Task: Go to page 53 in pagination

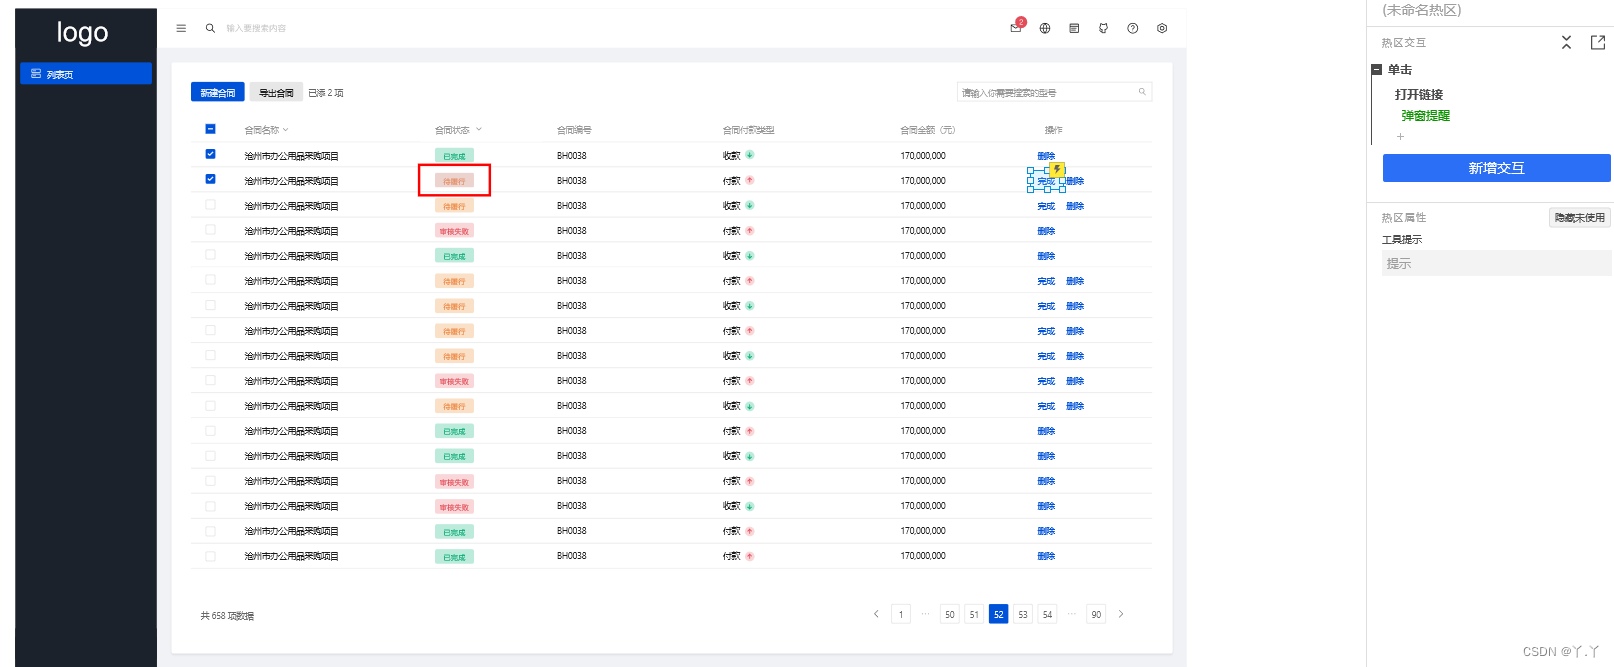Action: 1023,614
